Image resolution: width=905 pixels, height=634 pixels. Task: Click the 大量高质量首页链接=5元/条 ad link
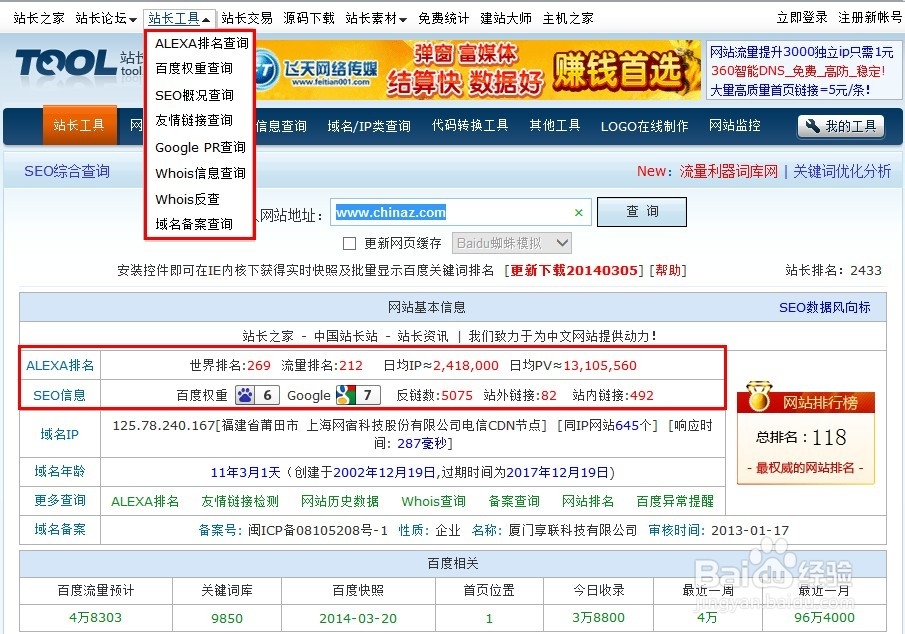(x=790, y=90)
